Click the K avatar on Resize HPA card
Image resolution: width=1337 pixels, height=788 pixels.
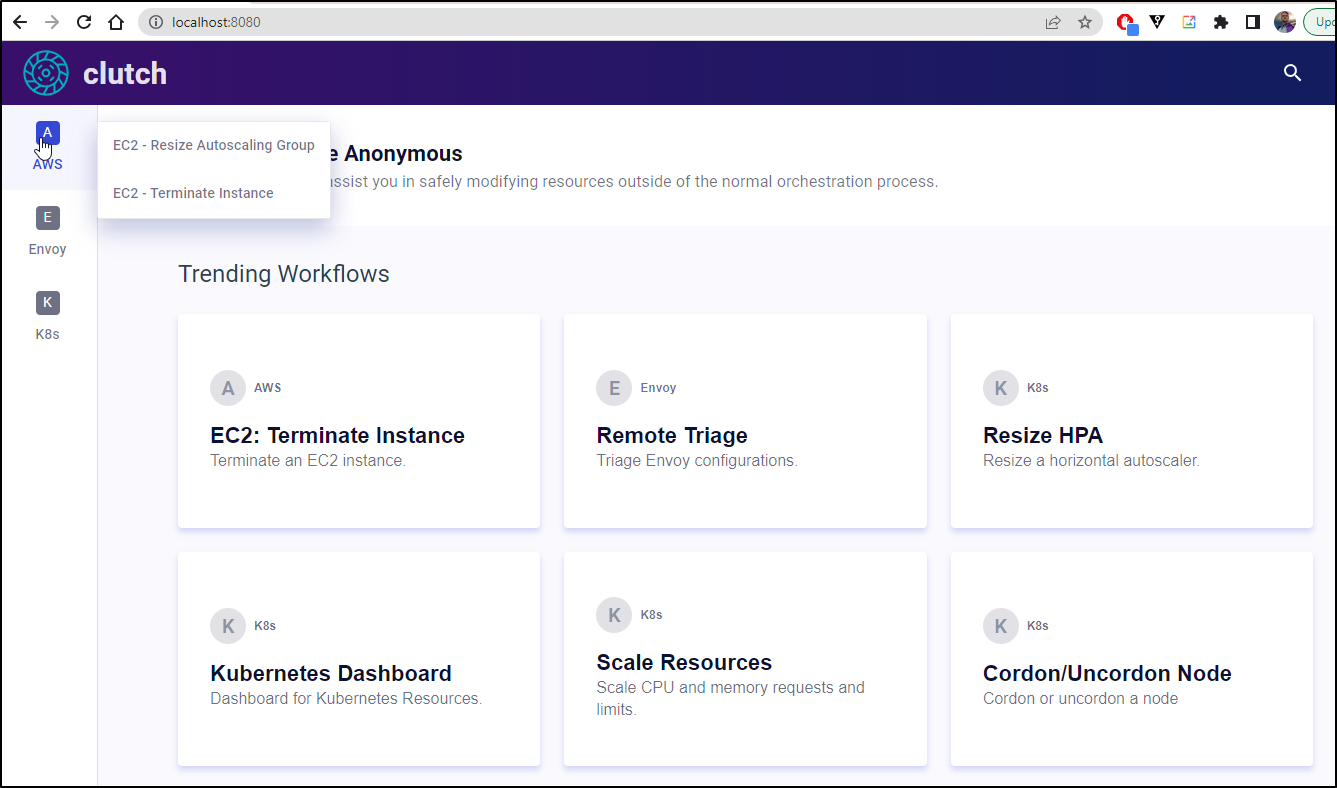[x=1001, y=388]
